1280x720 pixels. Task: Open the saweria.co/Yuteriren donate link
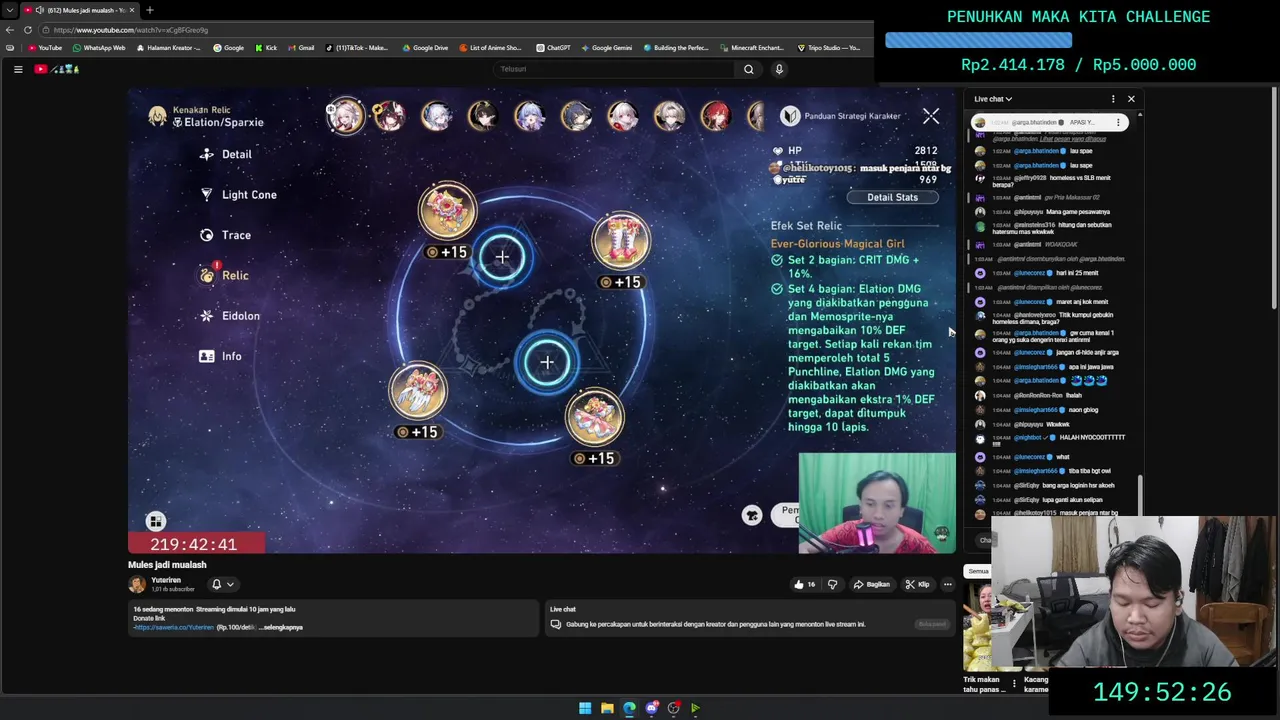[175, 627]
